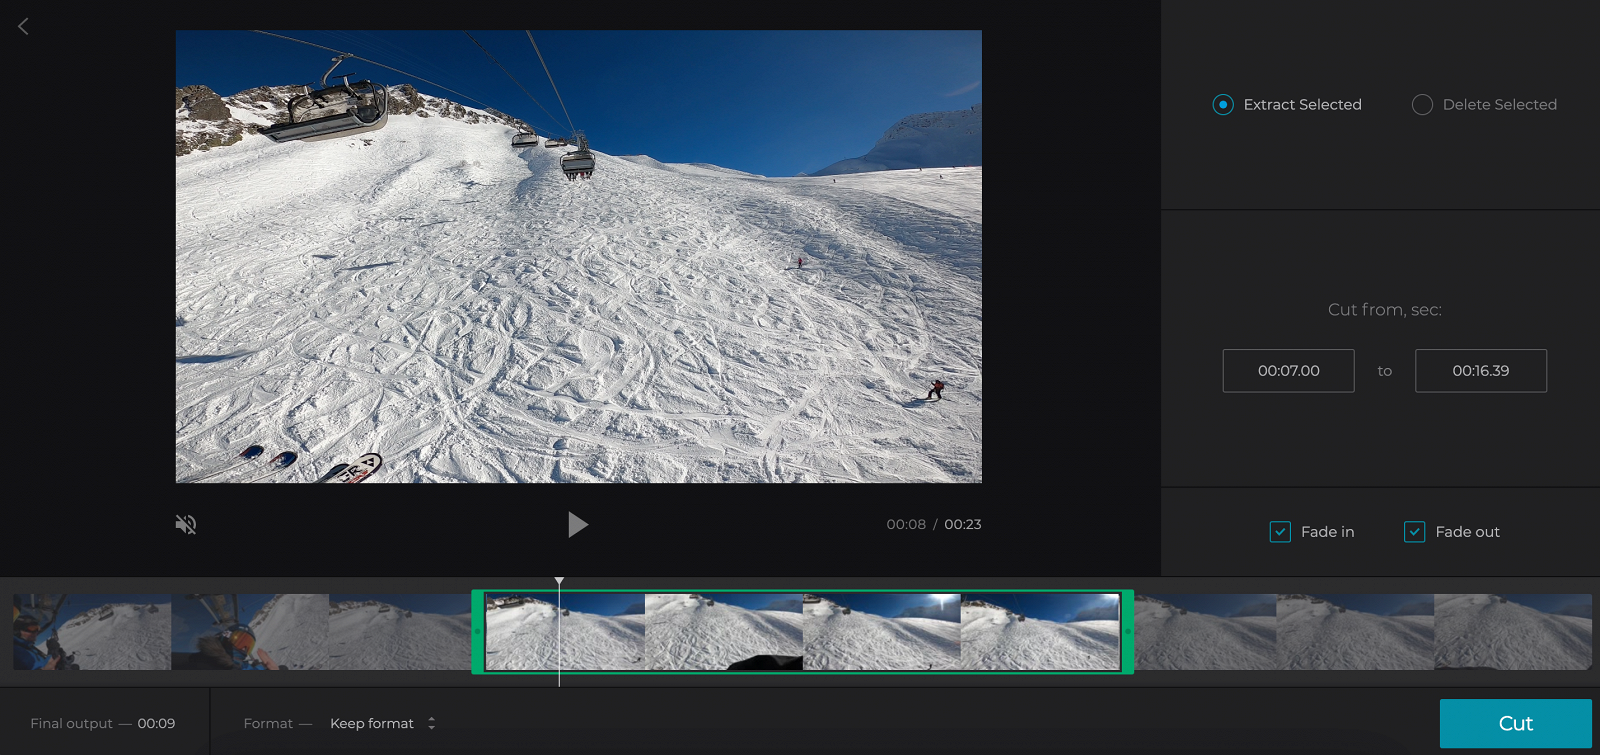
Task: Click the video preview of ski slope
Action: 578,256
